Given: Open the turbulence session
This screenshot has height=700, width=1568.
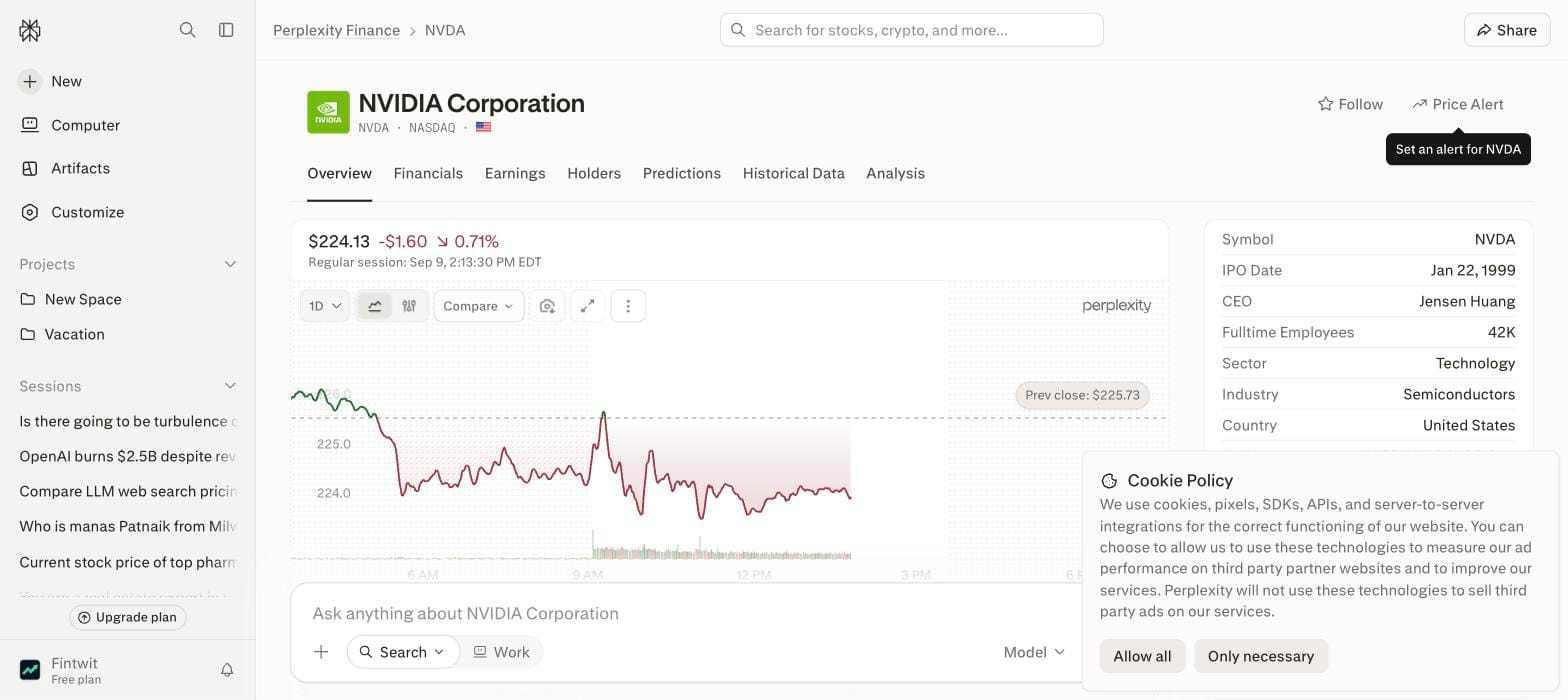Looking at the screenshot, I should pos(127,421).
